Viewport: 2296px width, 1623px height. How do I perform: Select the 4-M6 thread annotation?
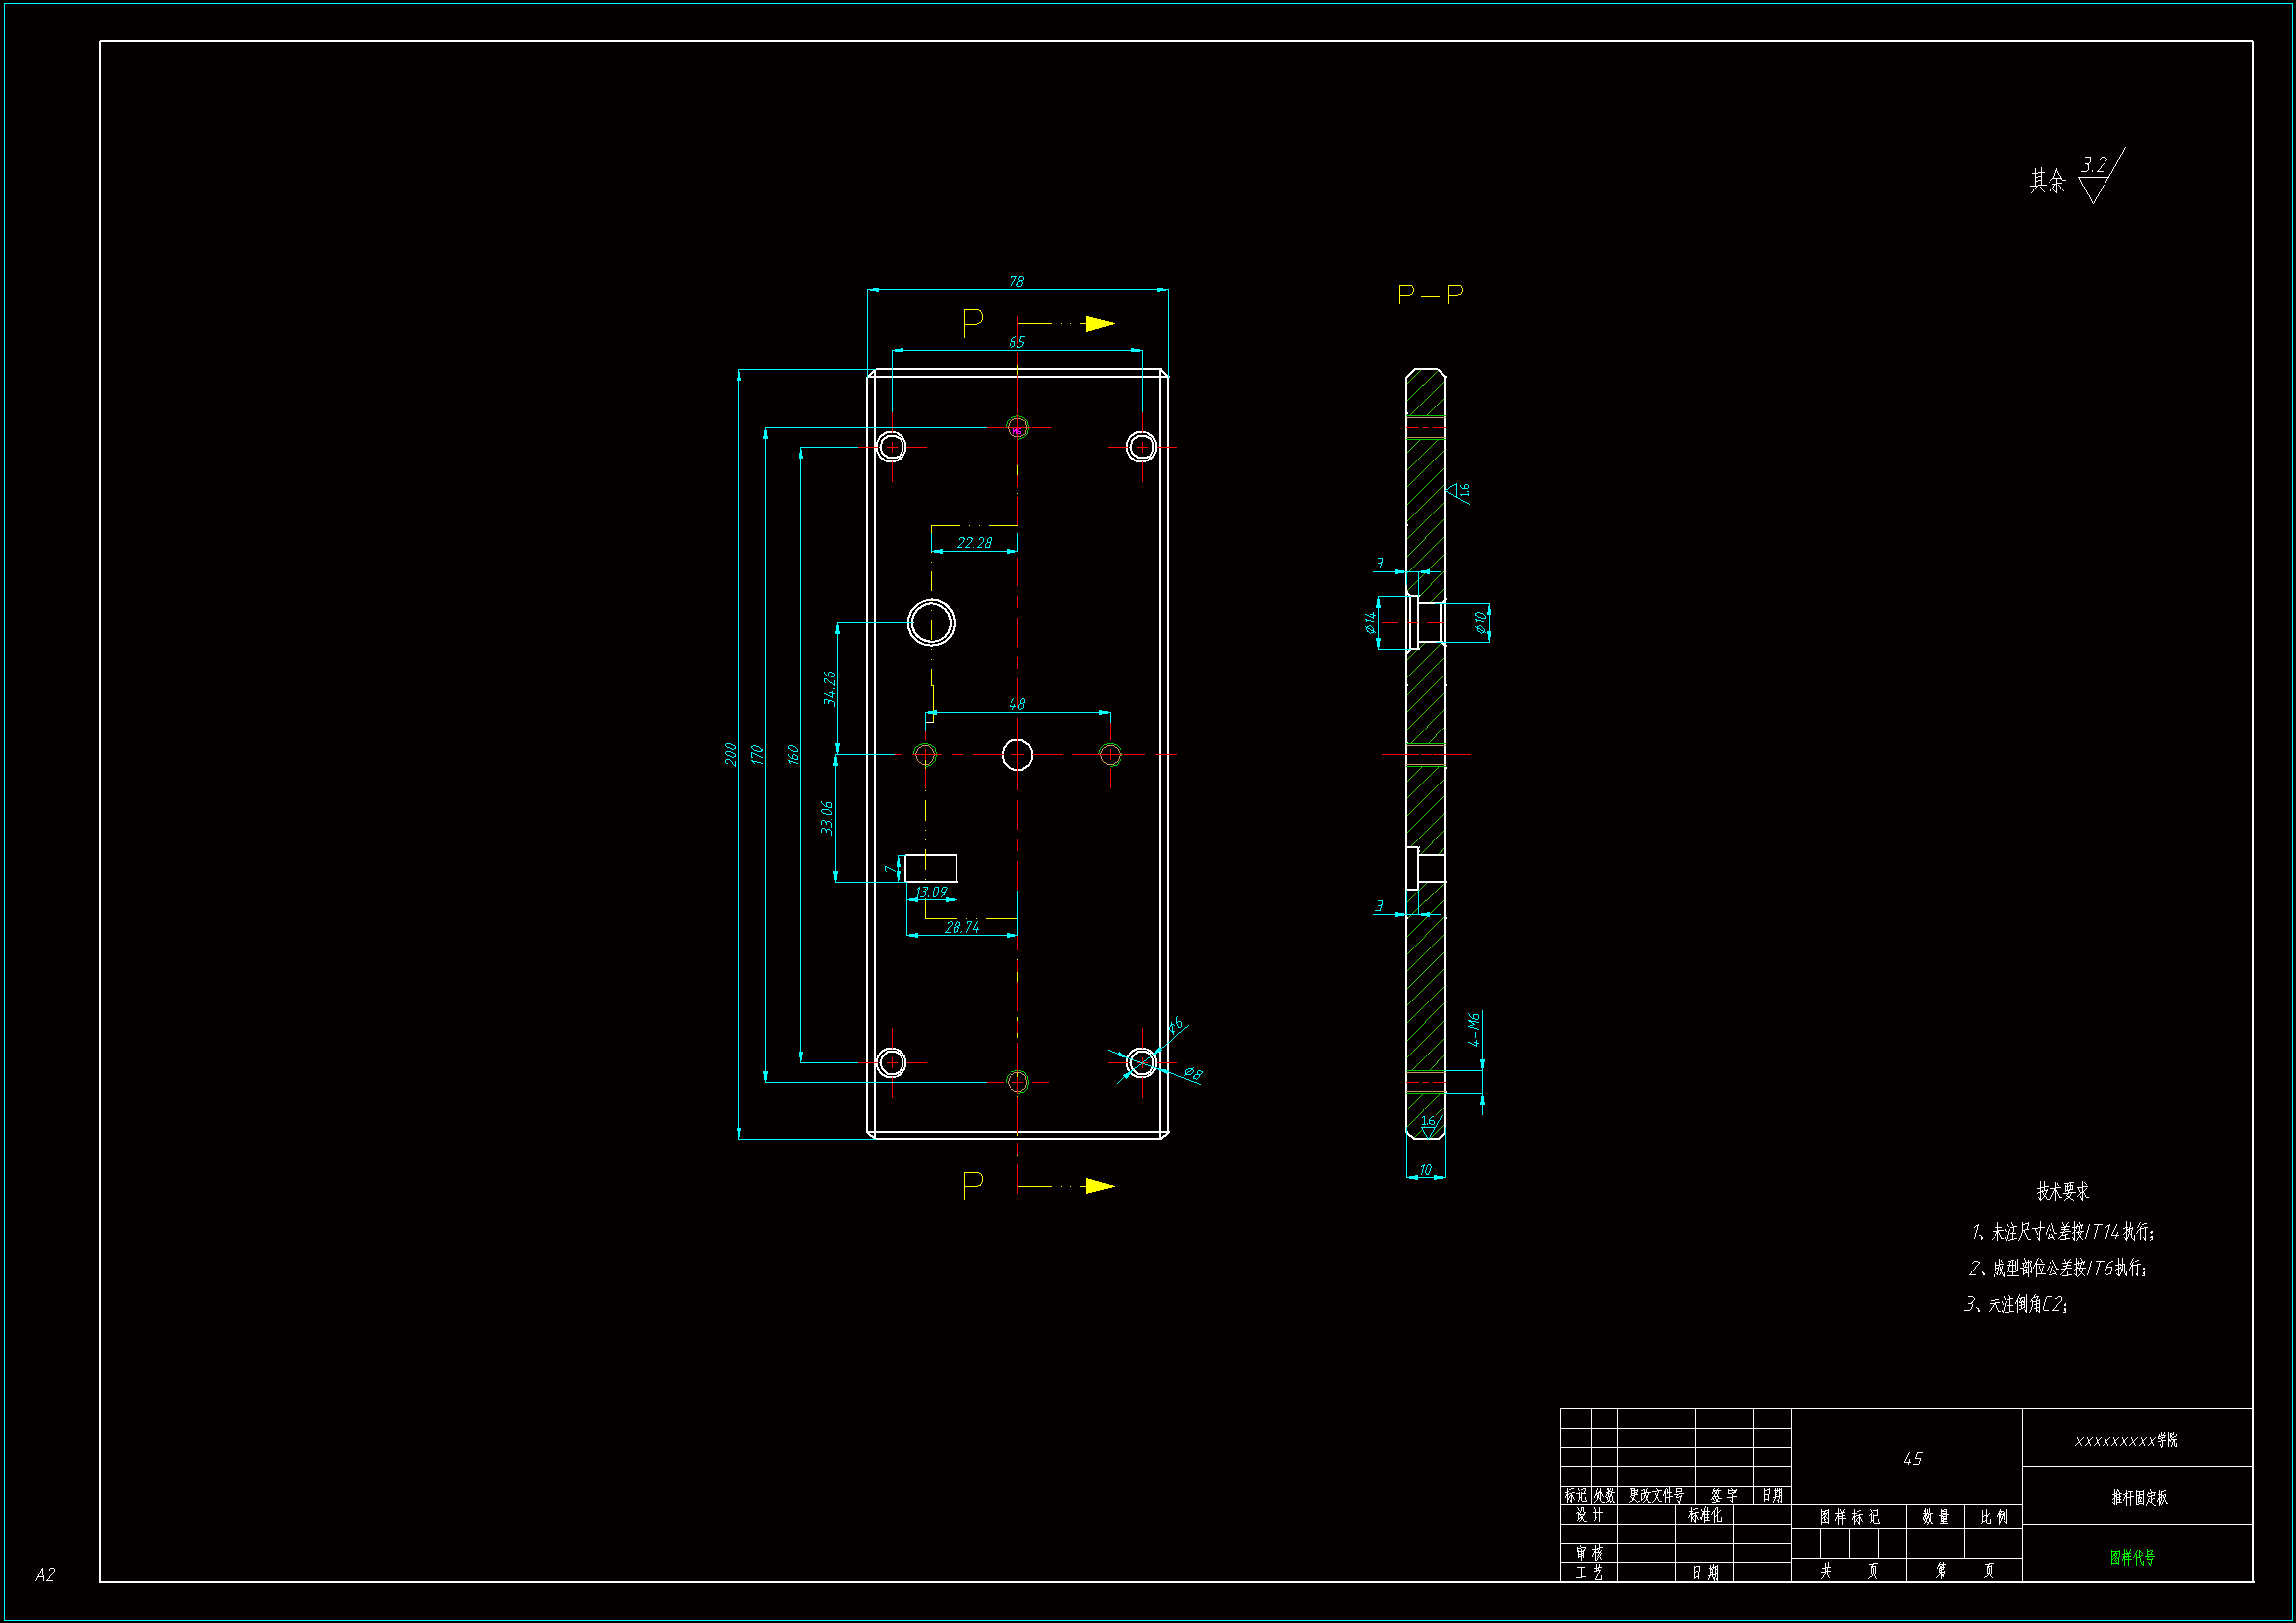point(1474,1029)
